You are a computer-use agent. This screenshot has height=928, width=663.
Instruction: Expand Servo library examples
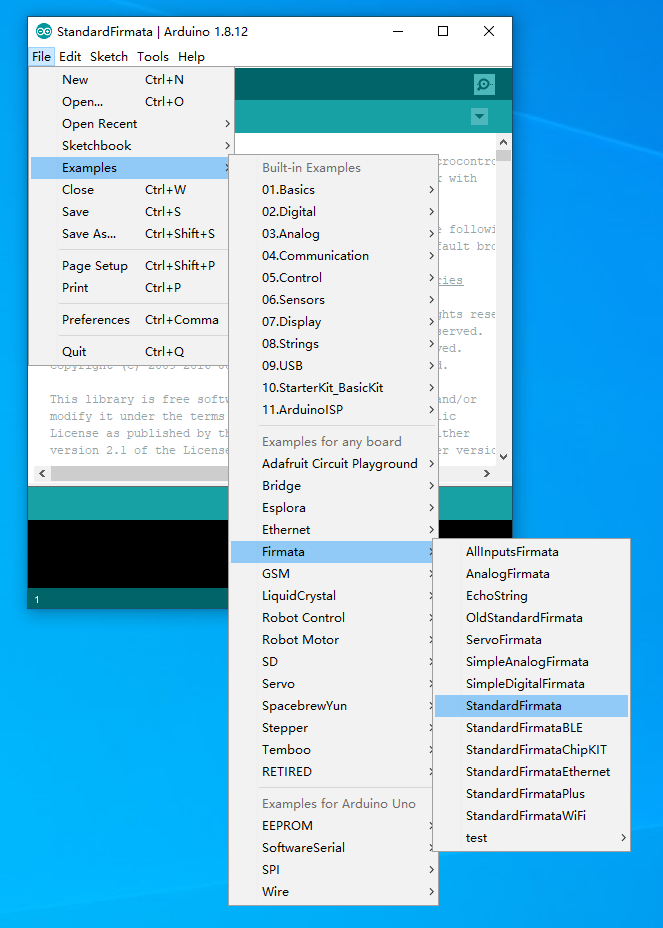pos(333,684)
